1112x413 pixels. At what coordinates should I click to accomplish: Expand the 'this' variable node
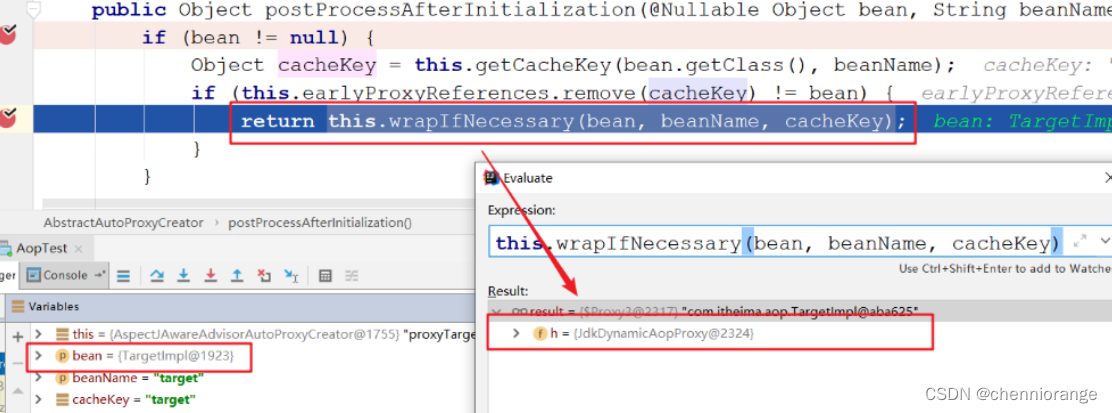click(39, 334)
